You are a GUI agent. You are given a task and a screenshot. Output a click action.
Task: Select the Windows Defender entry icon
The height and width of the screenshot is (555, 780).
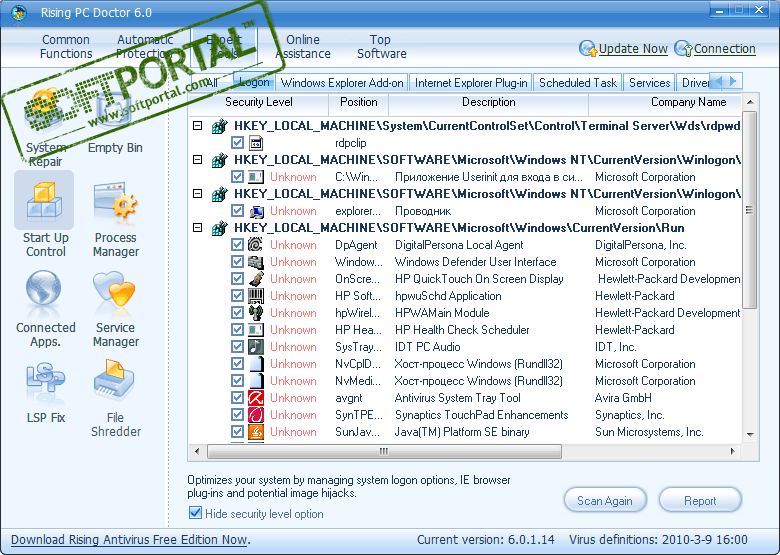click(x=255, y=262)
